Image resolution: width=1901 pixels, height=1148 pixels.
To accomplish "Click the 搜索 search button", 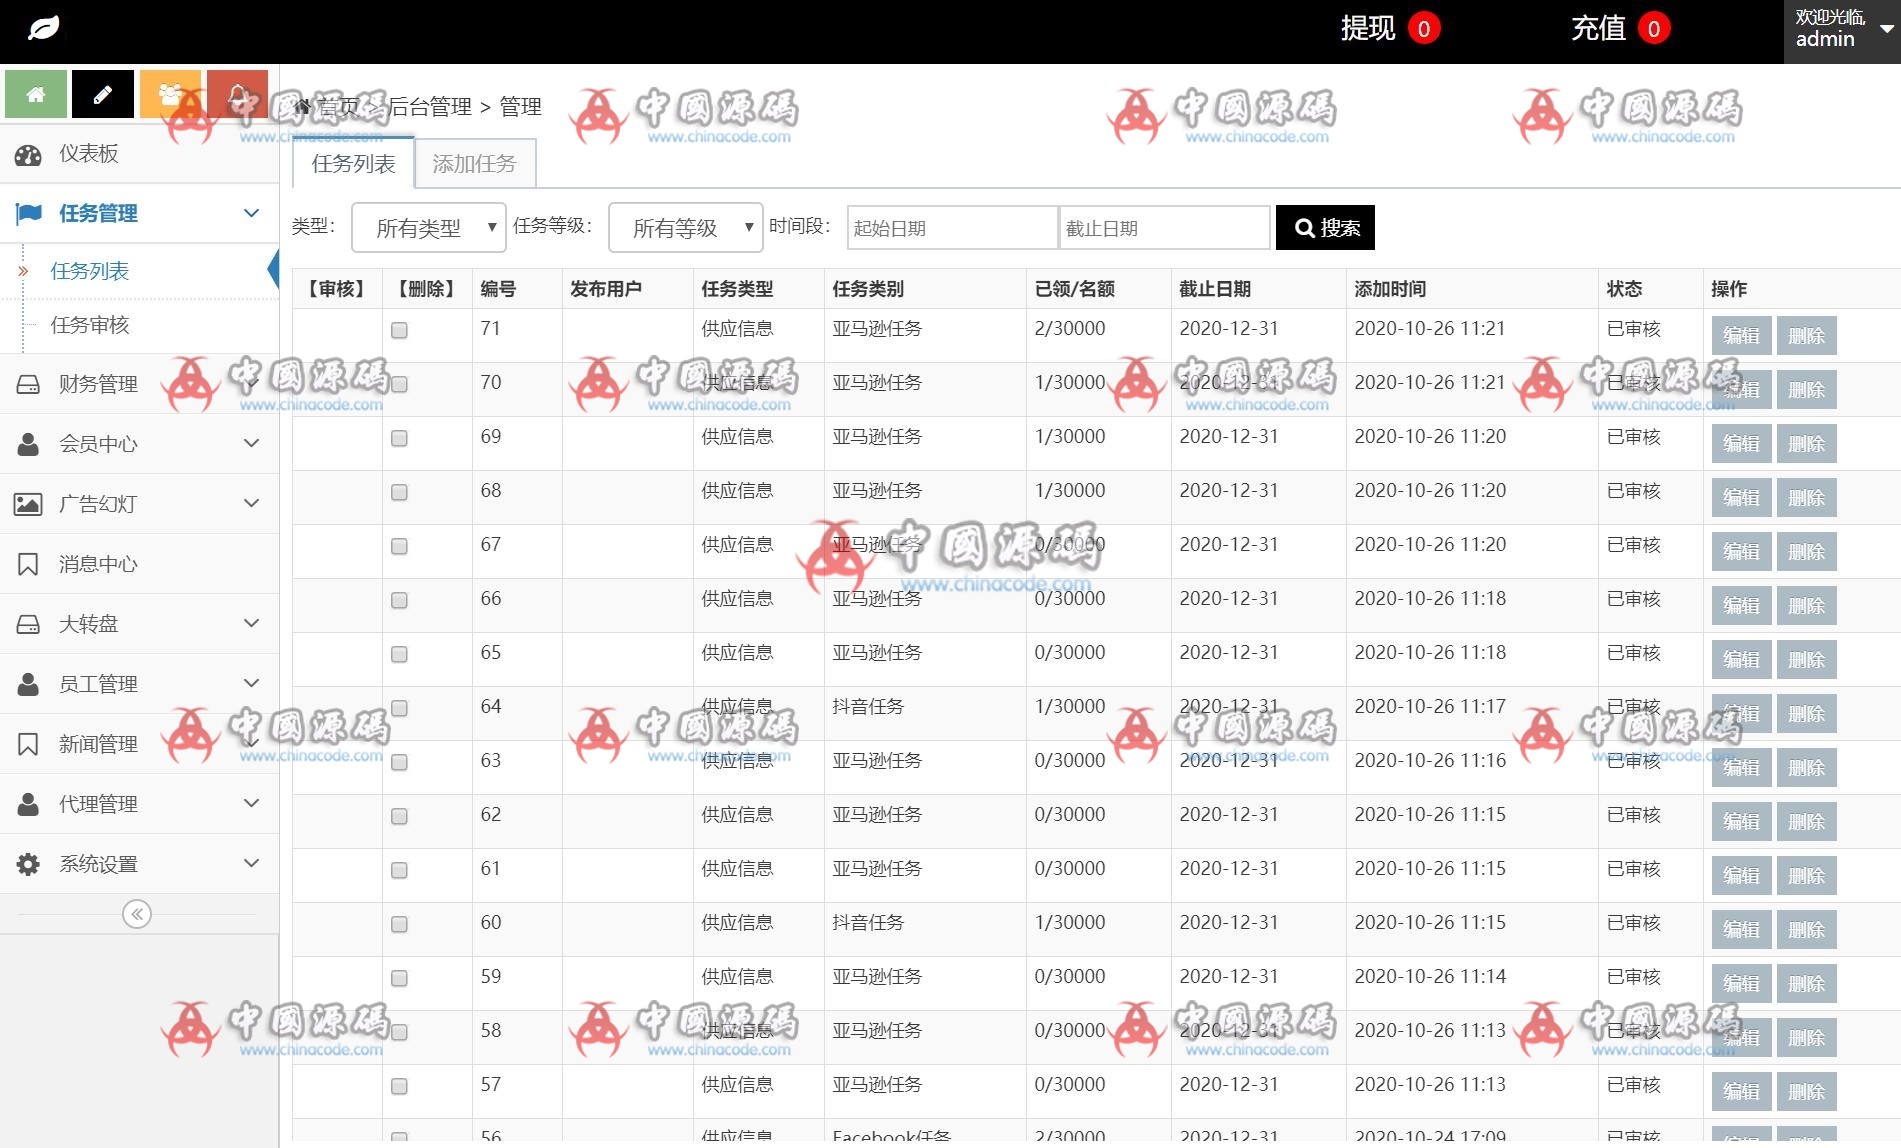I will click(x=1324, y=227).
